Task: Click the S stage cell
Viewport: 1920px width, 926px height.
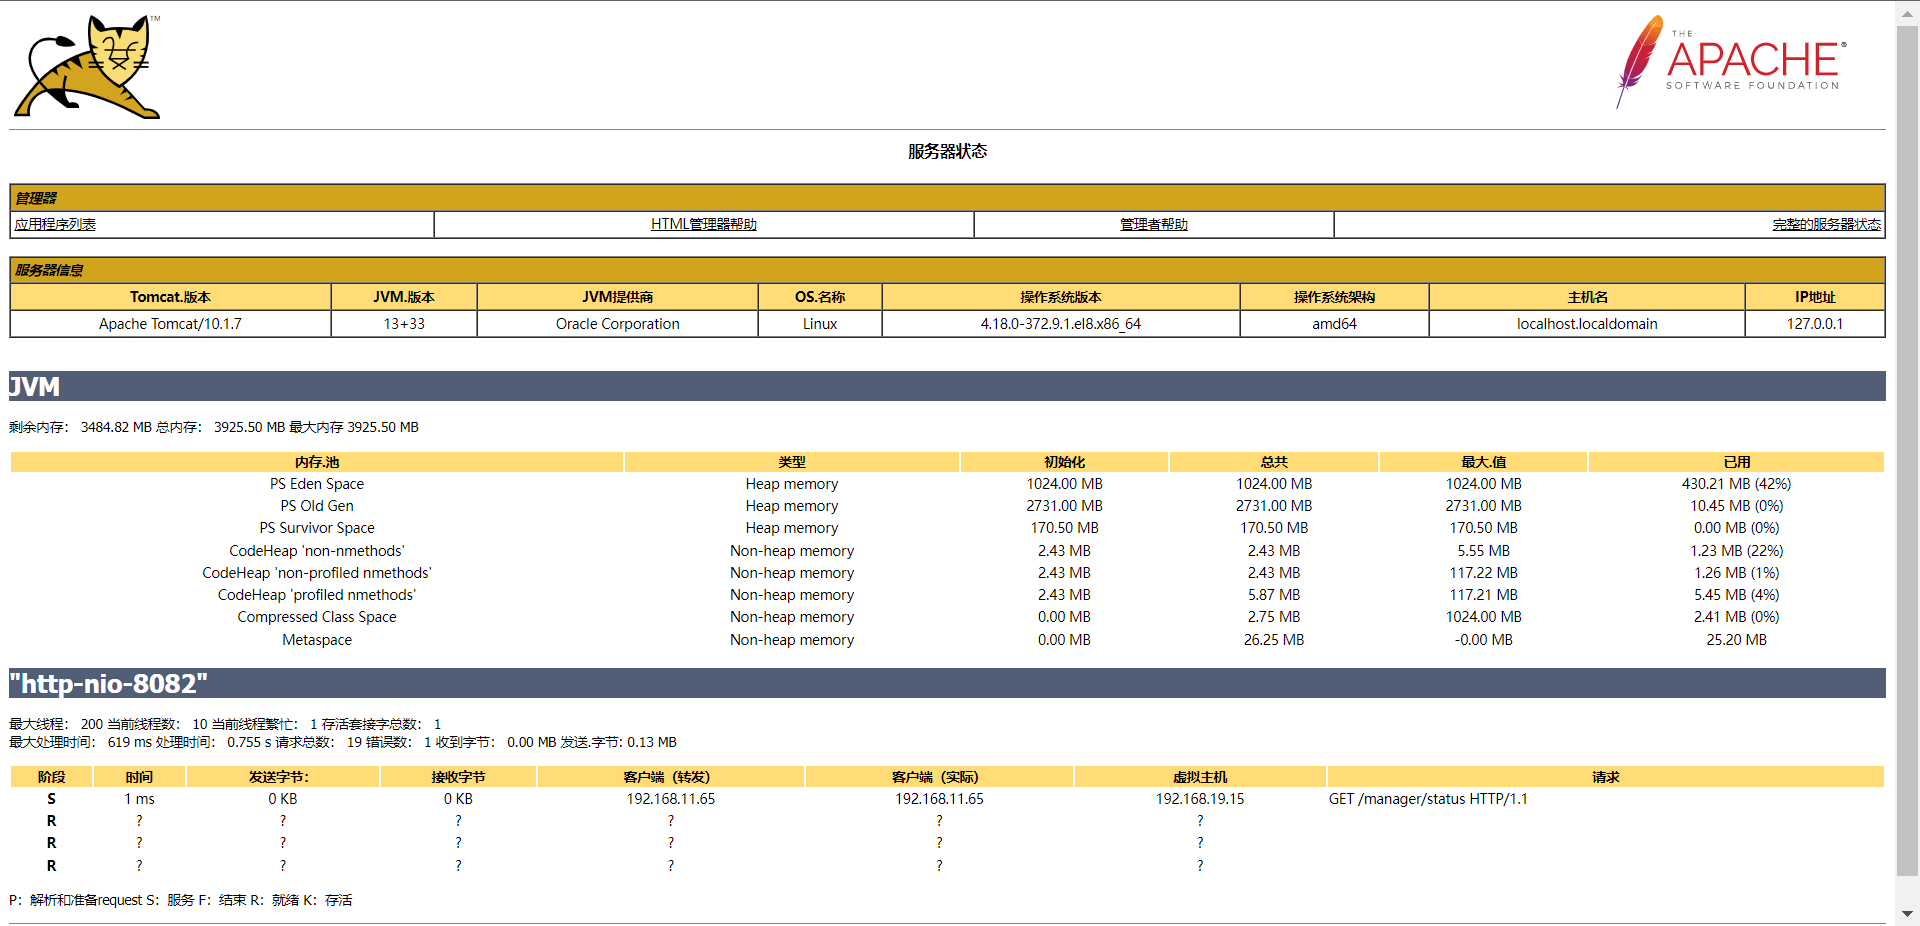Action: (52, 799)
